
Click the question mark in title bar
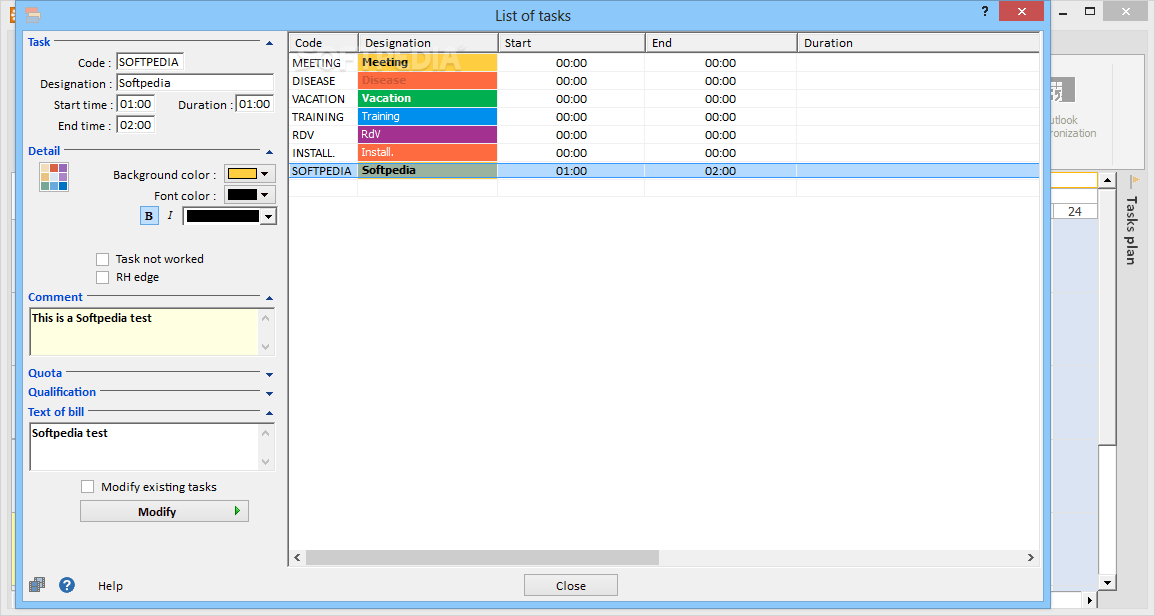(985, 11)
